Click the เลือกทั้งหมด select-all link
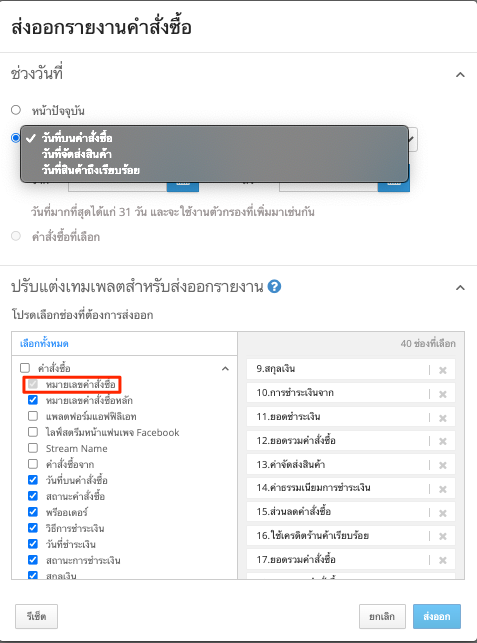This screenshot has height=643, width=477. [44, 343]
